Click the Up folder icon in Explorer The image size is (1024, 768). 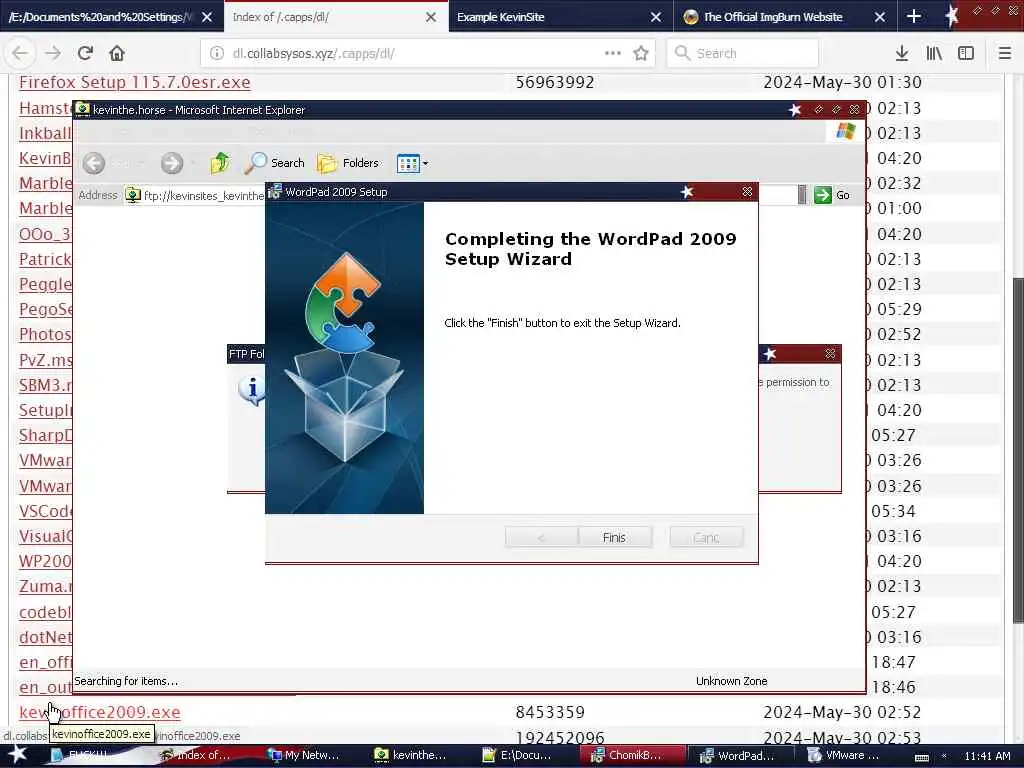(220, 163)
